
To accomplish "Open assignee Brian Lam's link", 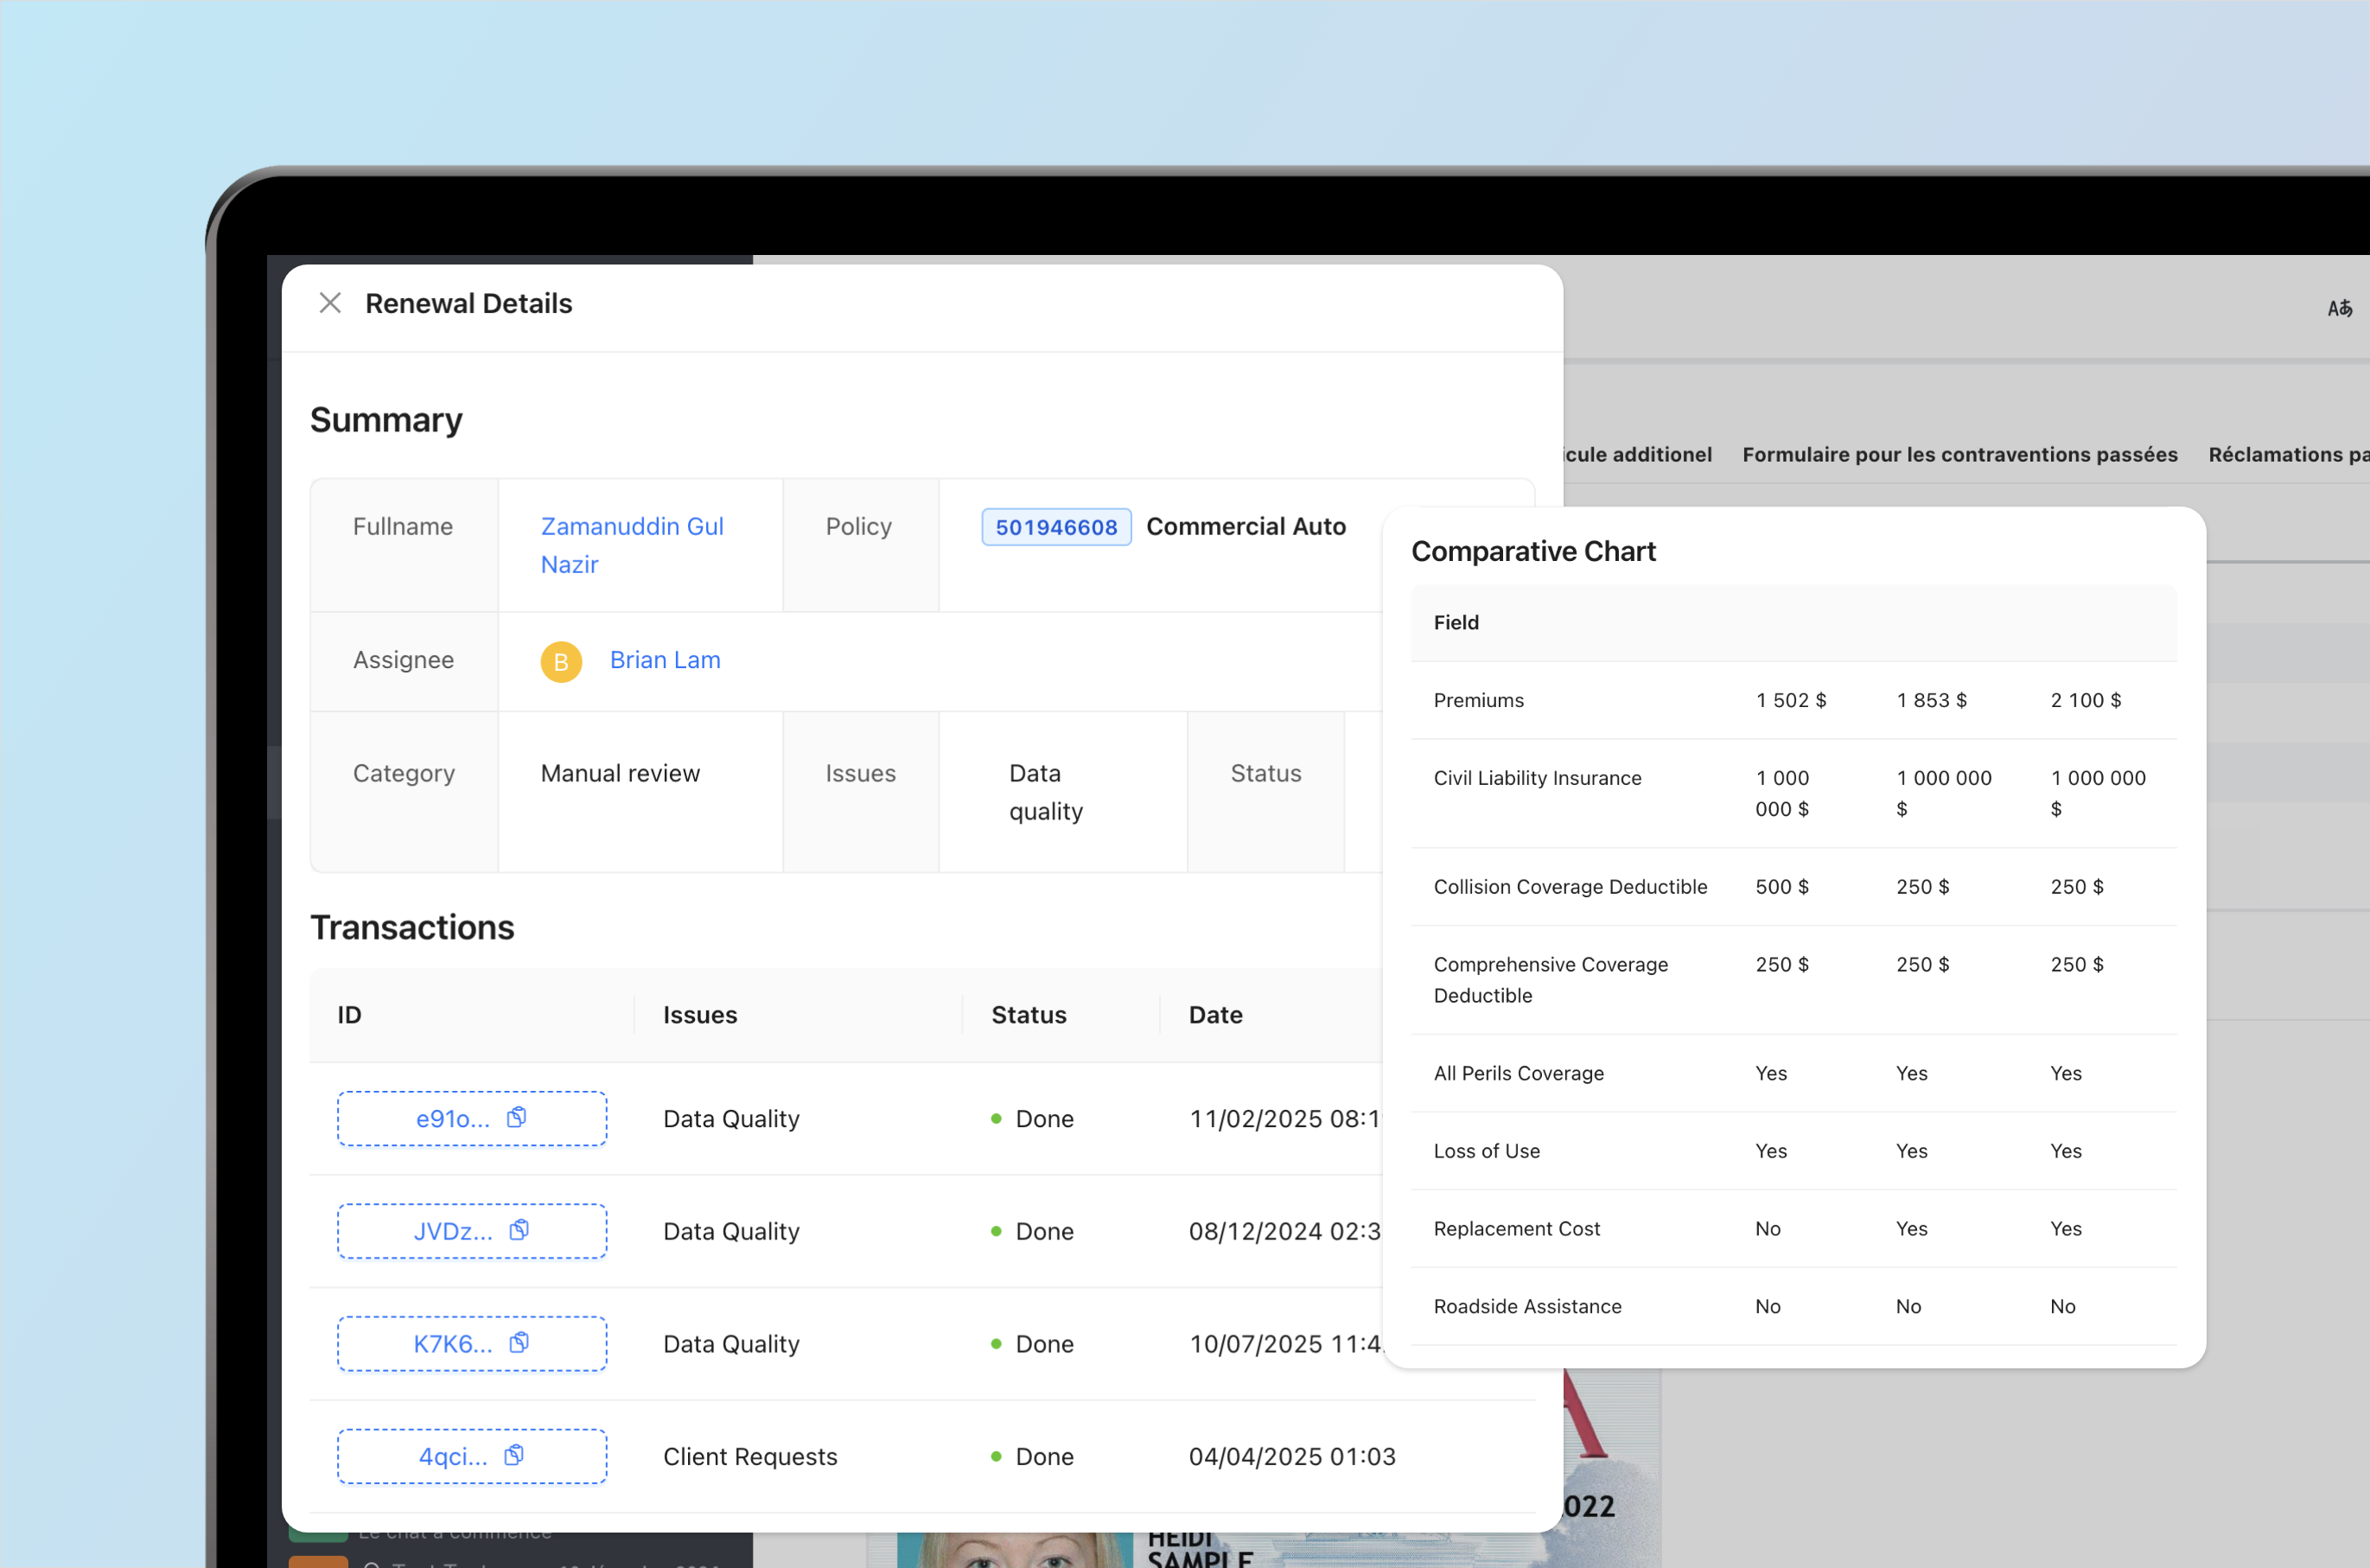I will (665, 660).
